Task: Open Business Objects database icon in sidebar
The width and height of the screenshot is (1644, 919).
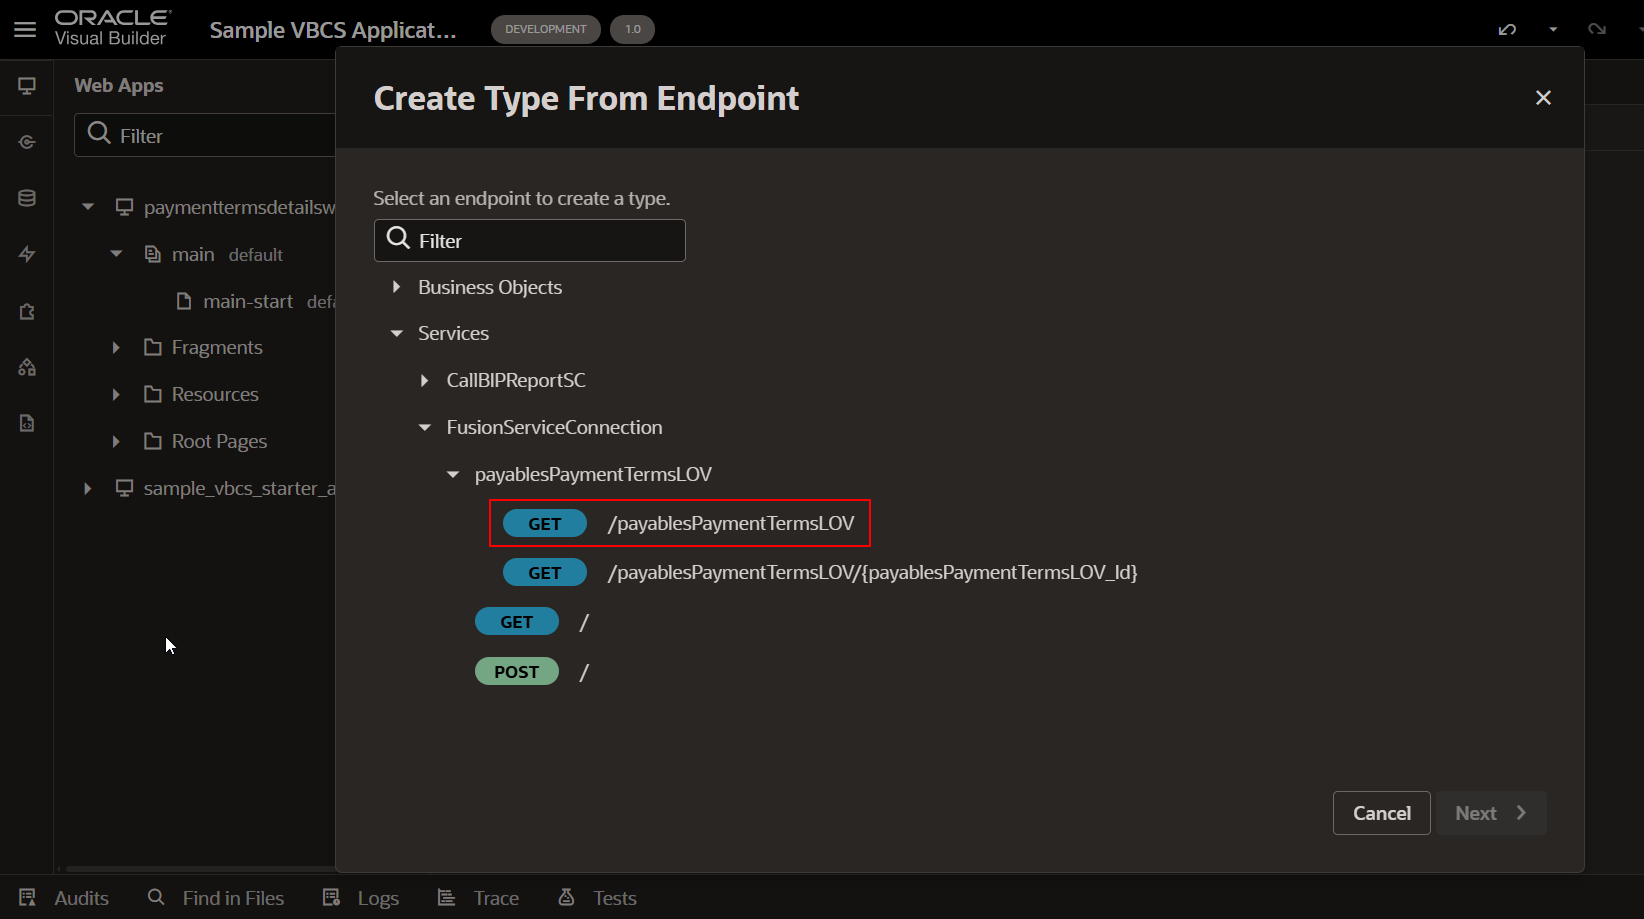Action: click(x=27, y=198)
